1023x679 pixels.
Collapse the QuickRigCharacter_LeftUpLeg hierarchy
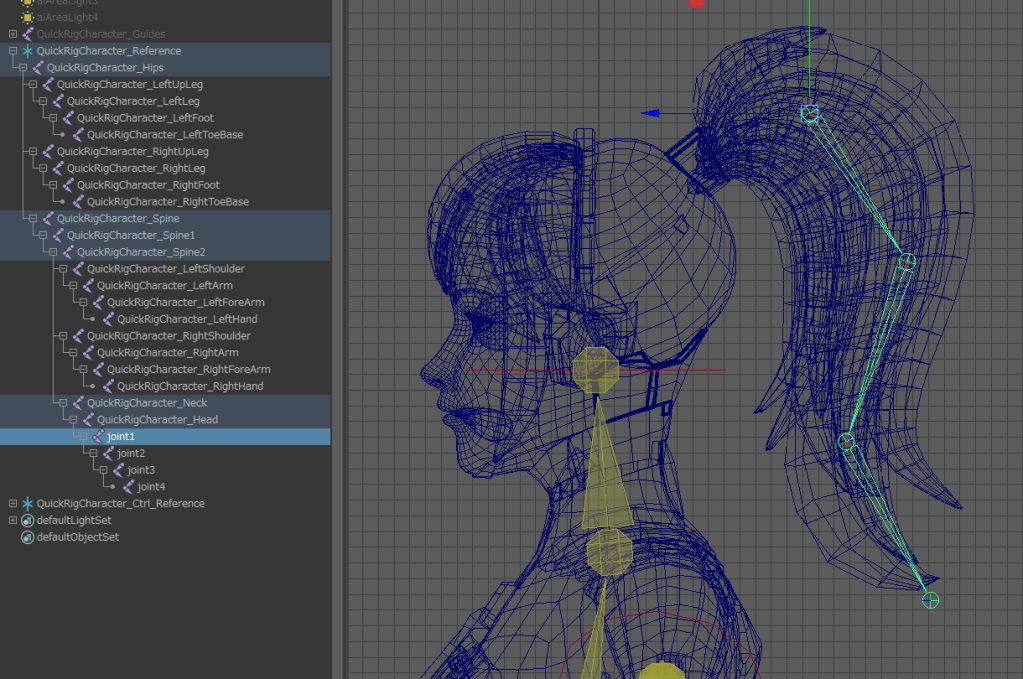pyautogui.click(x=33, y=85)
